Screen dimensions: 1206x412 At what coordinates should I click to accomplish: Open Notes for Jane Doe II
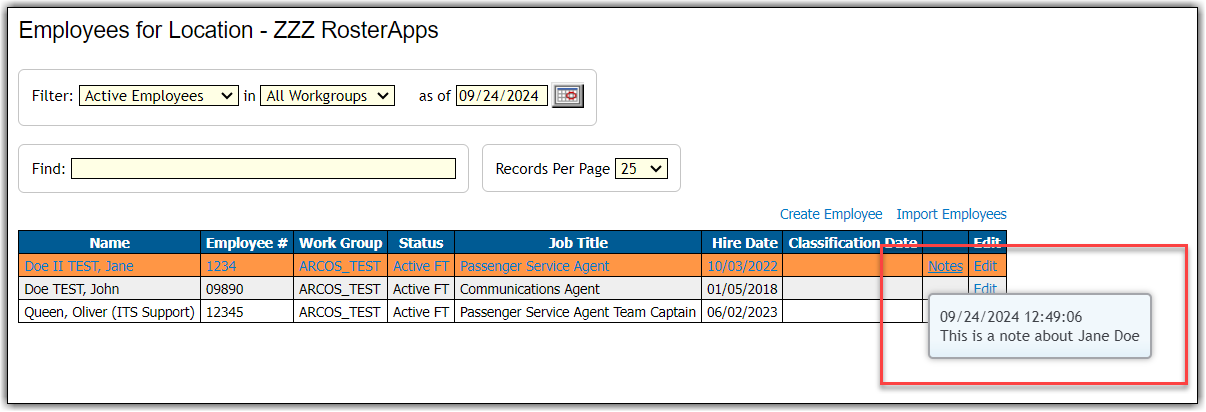pos(945,266)
